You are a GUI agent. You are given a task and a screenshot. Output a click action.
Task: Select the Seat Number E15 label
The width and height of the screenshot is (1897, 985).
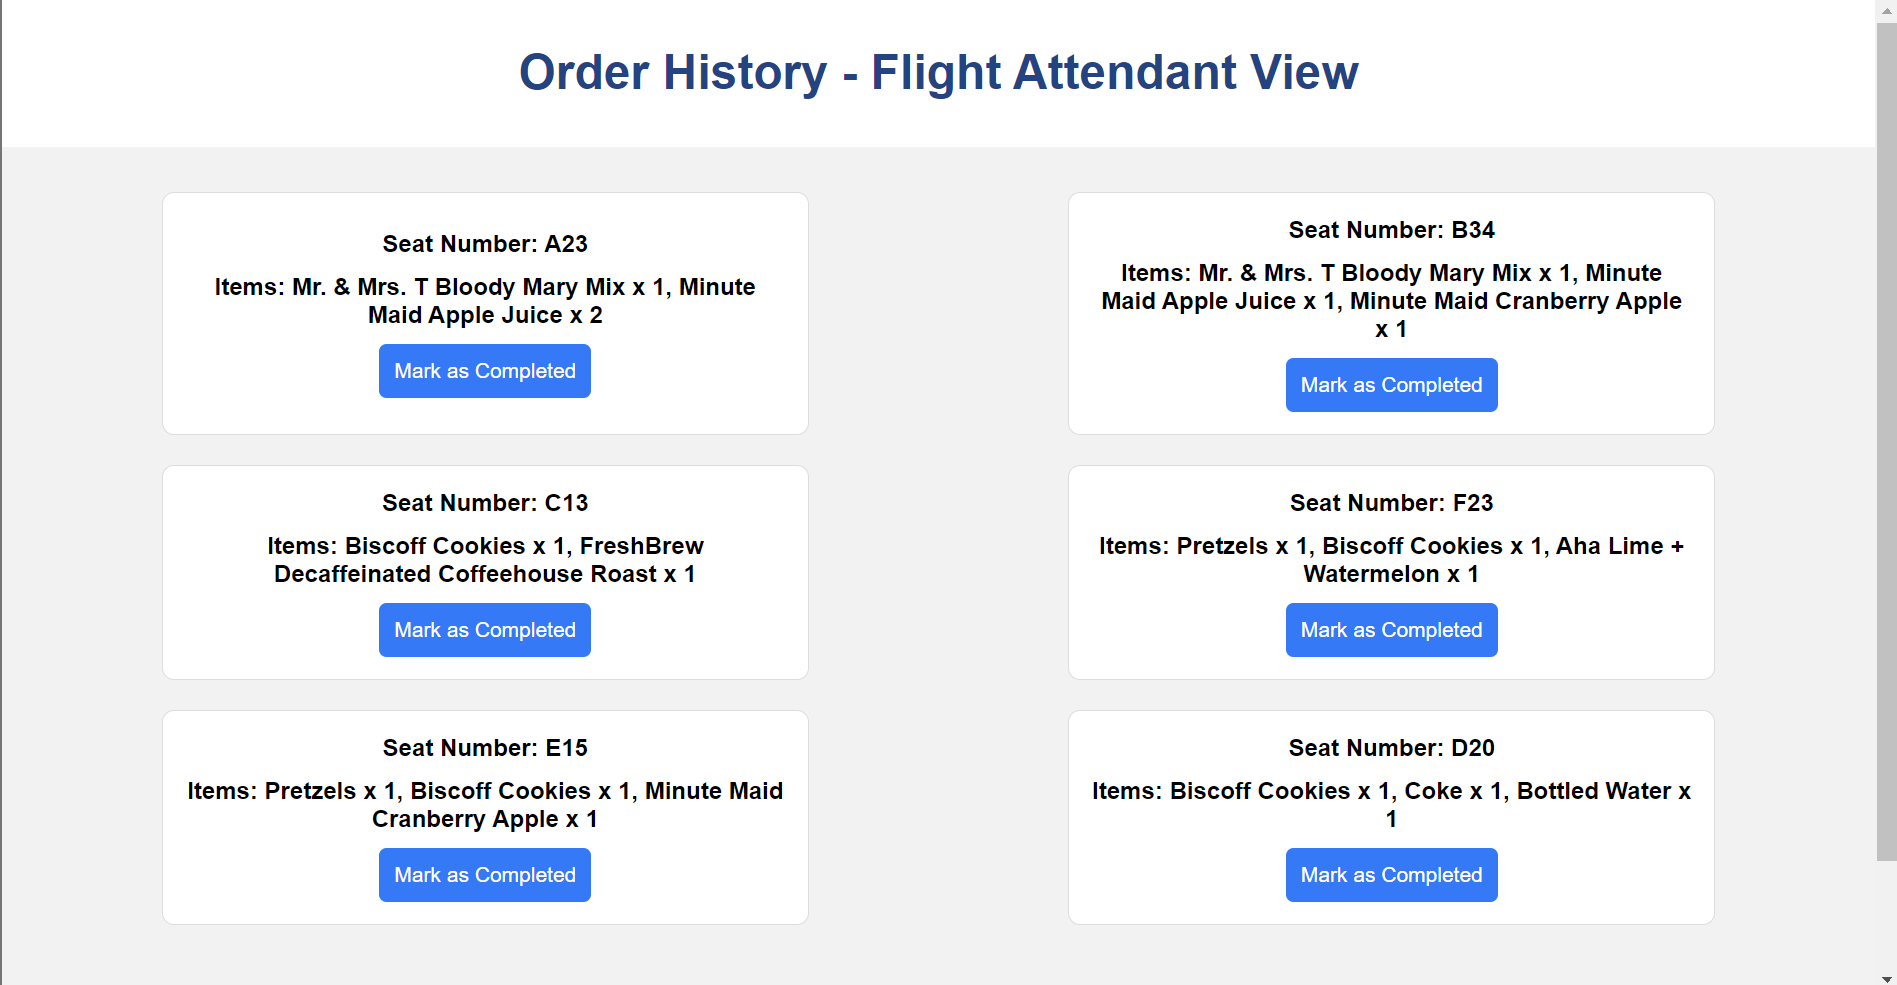click(485, 748)
